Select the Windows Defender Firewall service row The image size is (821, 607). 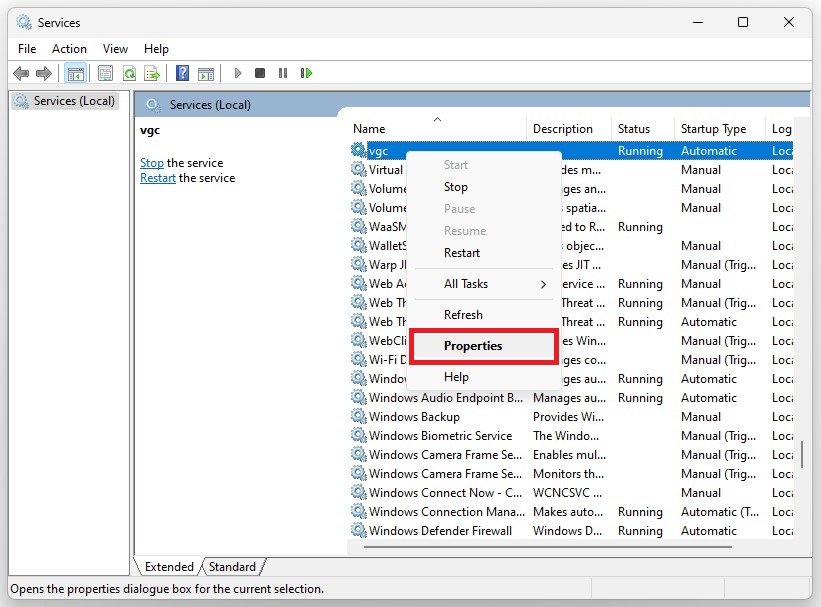click(x=440, y=531)
